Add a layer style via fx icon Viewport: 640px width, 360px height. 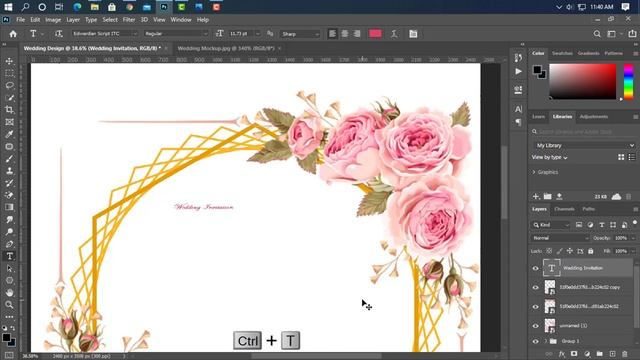pyautogui.click(x=562, y=354)
